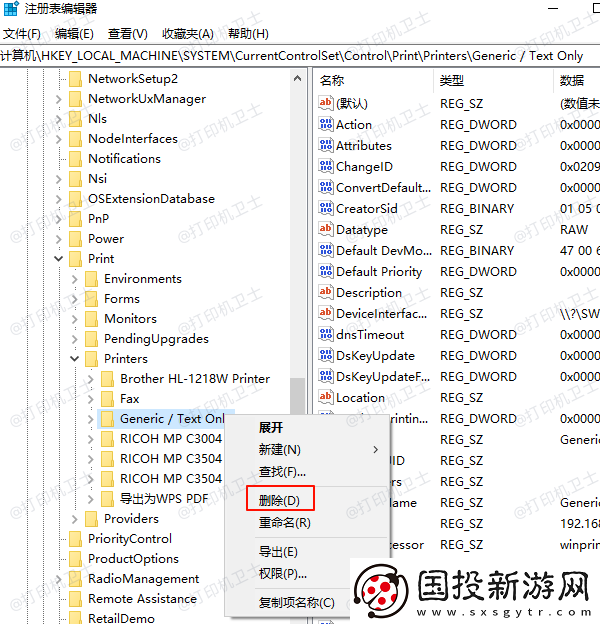Click the Location string value icon

point(325,397)
